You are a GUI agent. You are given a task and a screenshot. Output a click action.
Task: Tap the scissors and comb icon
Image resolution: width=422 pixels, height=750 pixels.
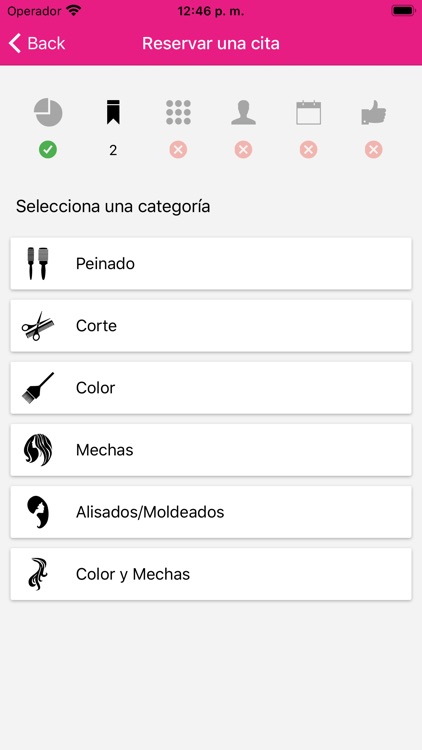38,326
